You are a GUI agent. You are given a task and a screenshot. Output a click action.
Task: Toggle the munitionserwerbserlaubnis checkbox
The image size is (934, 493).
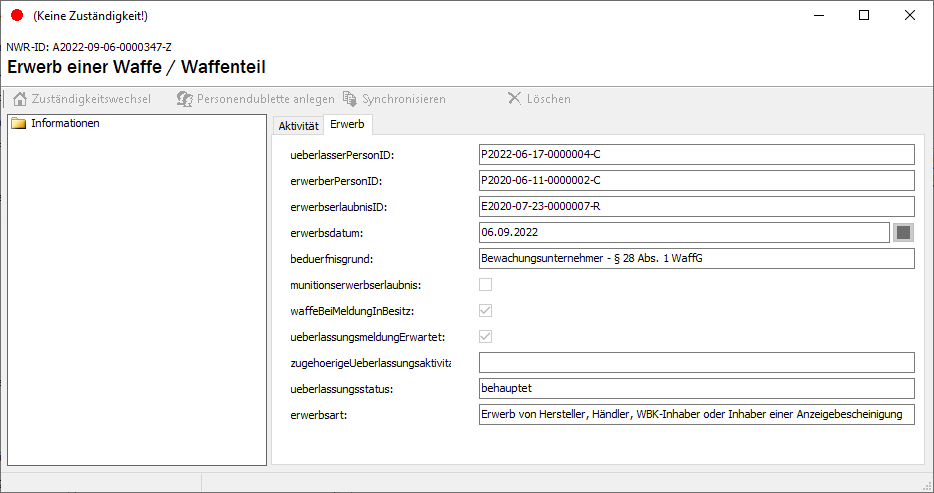coord(486,285)
